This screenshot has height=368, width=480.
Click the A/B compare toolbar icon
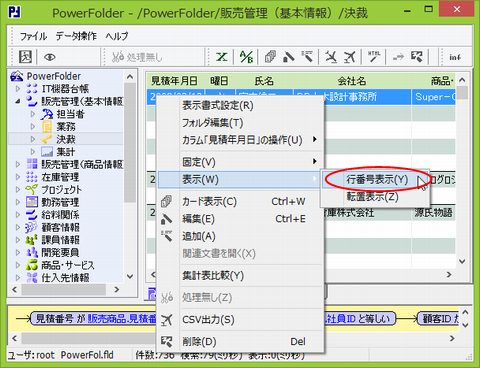pos(246,57)
